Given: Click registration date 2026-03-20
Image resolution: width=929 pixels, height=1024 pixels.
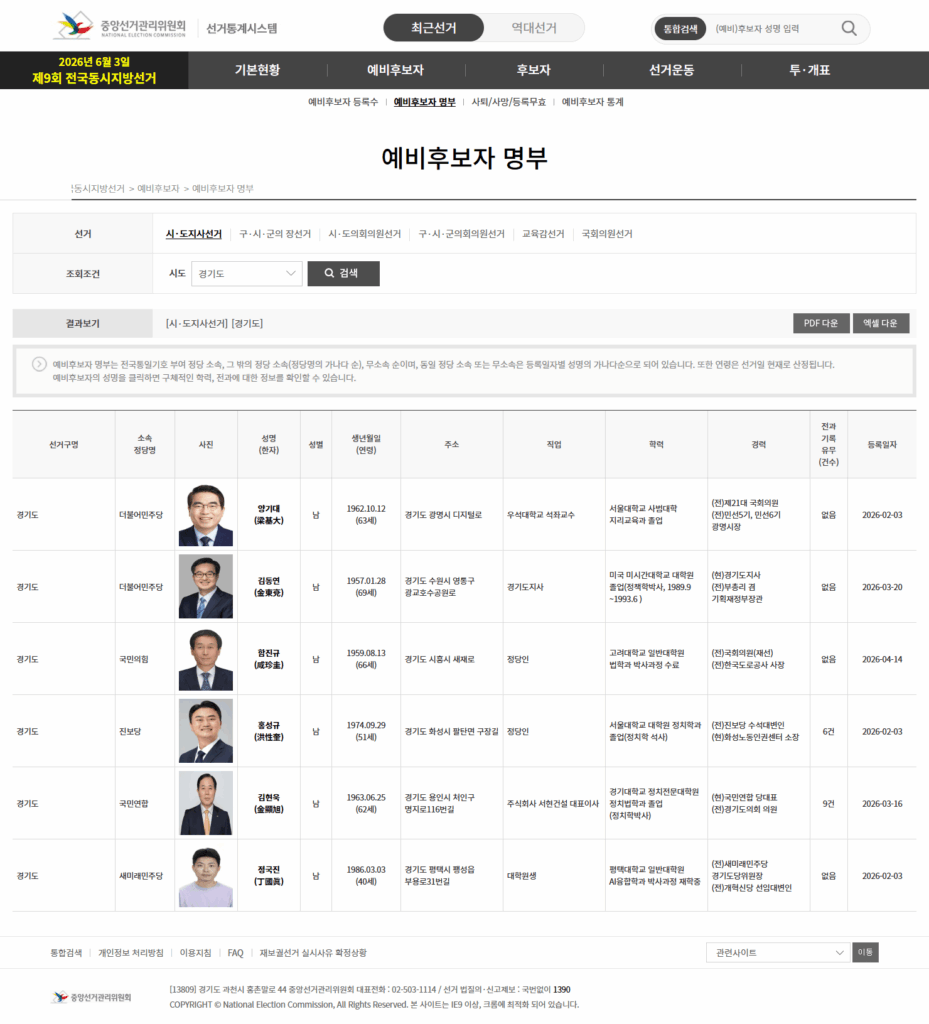Looking at the screenshot, I should tap(882, 586).
